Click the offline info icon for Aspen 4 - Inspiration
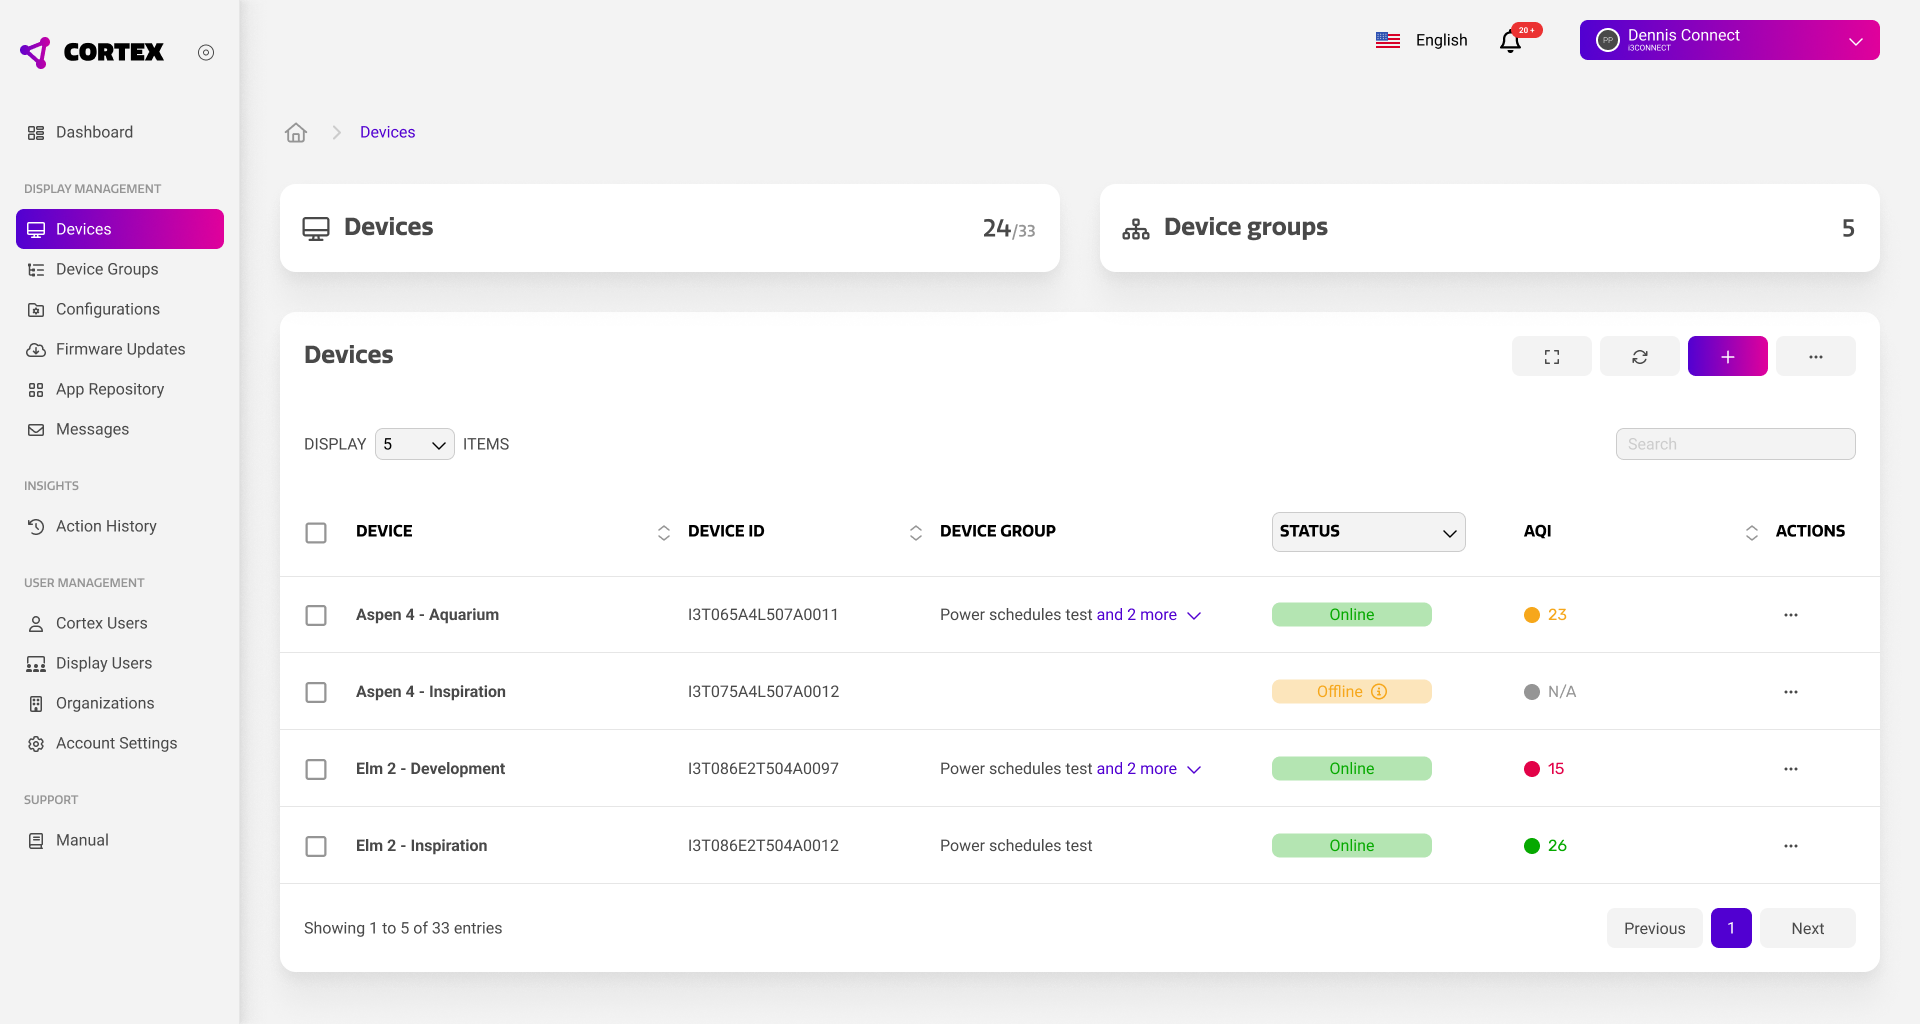This screenshot has height=1024, width=1920. (1379, 692)
